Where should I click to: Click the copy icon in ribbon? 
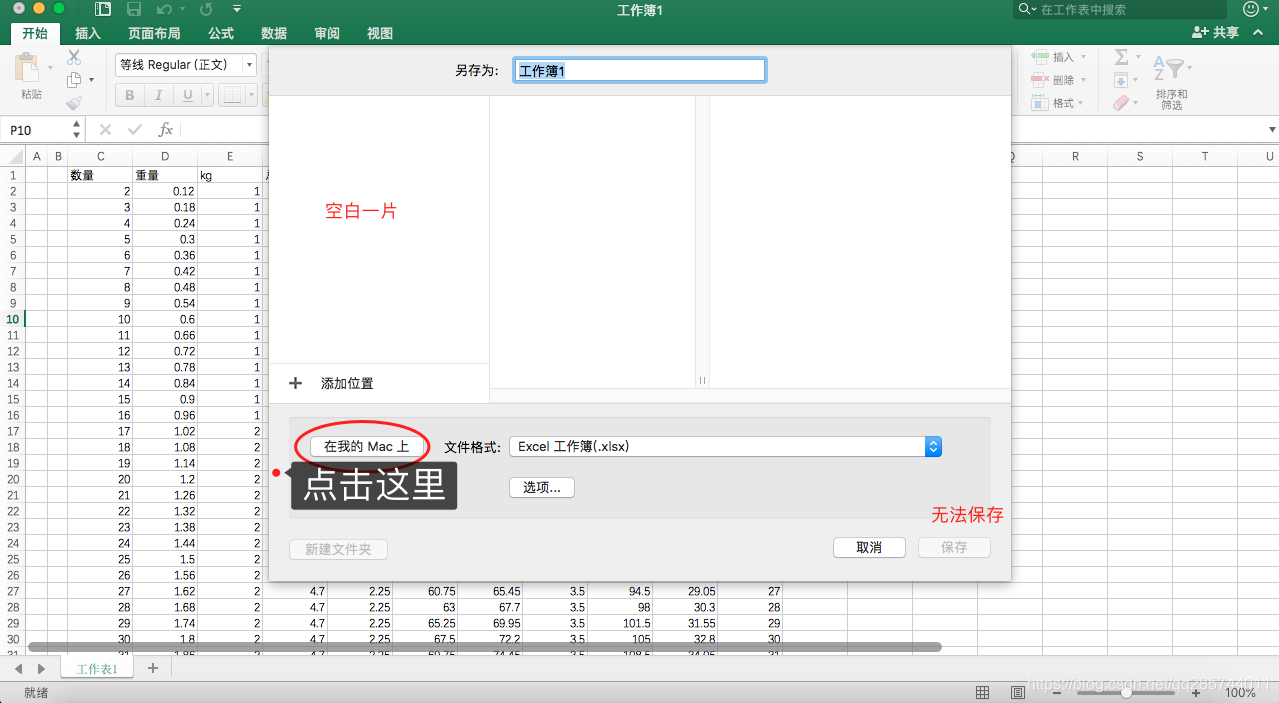pos(74,80)
